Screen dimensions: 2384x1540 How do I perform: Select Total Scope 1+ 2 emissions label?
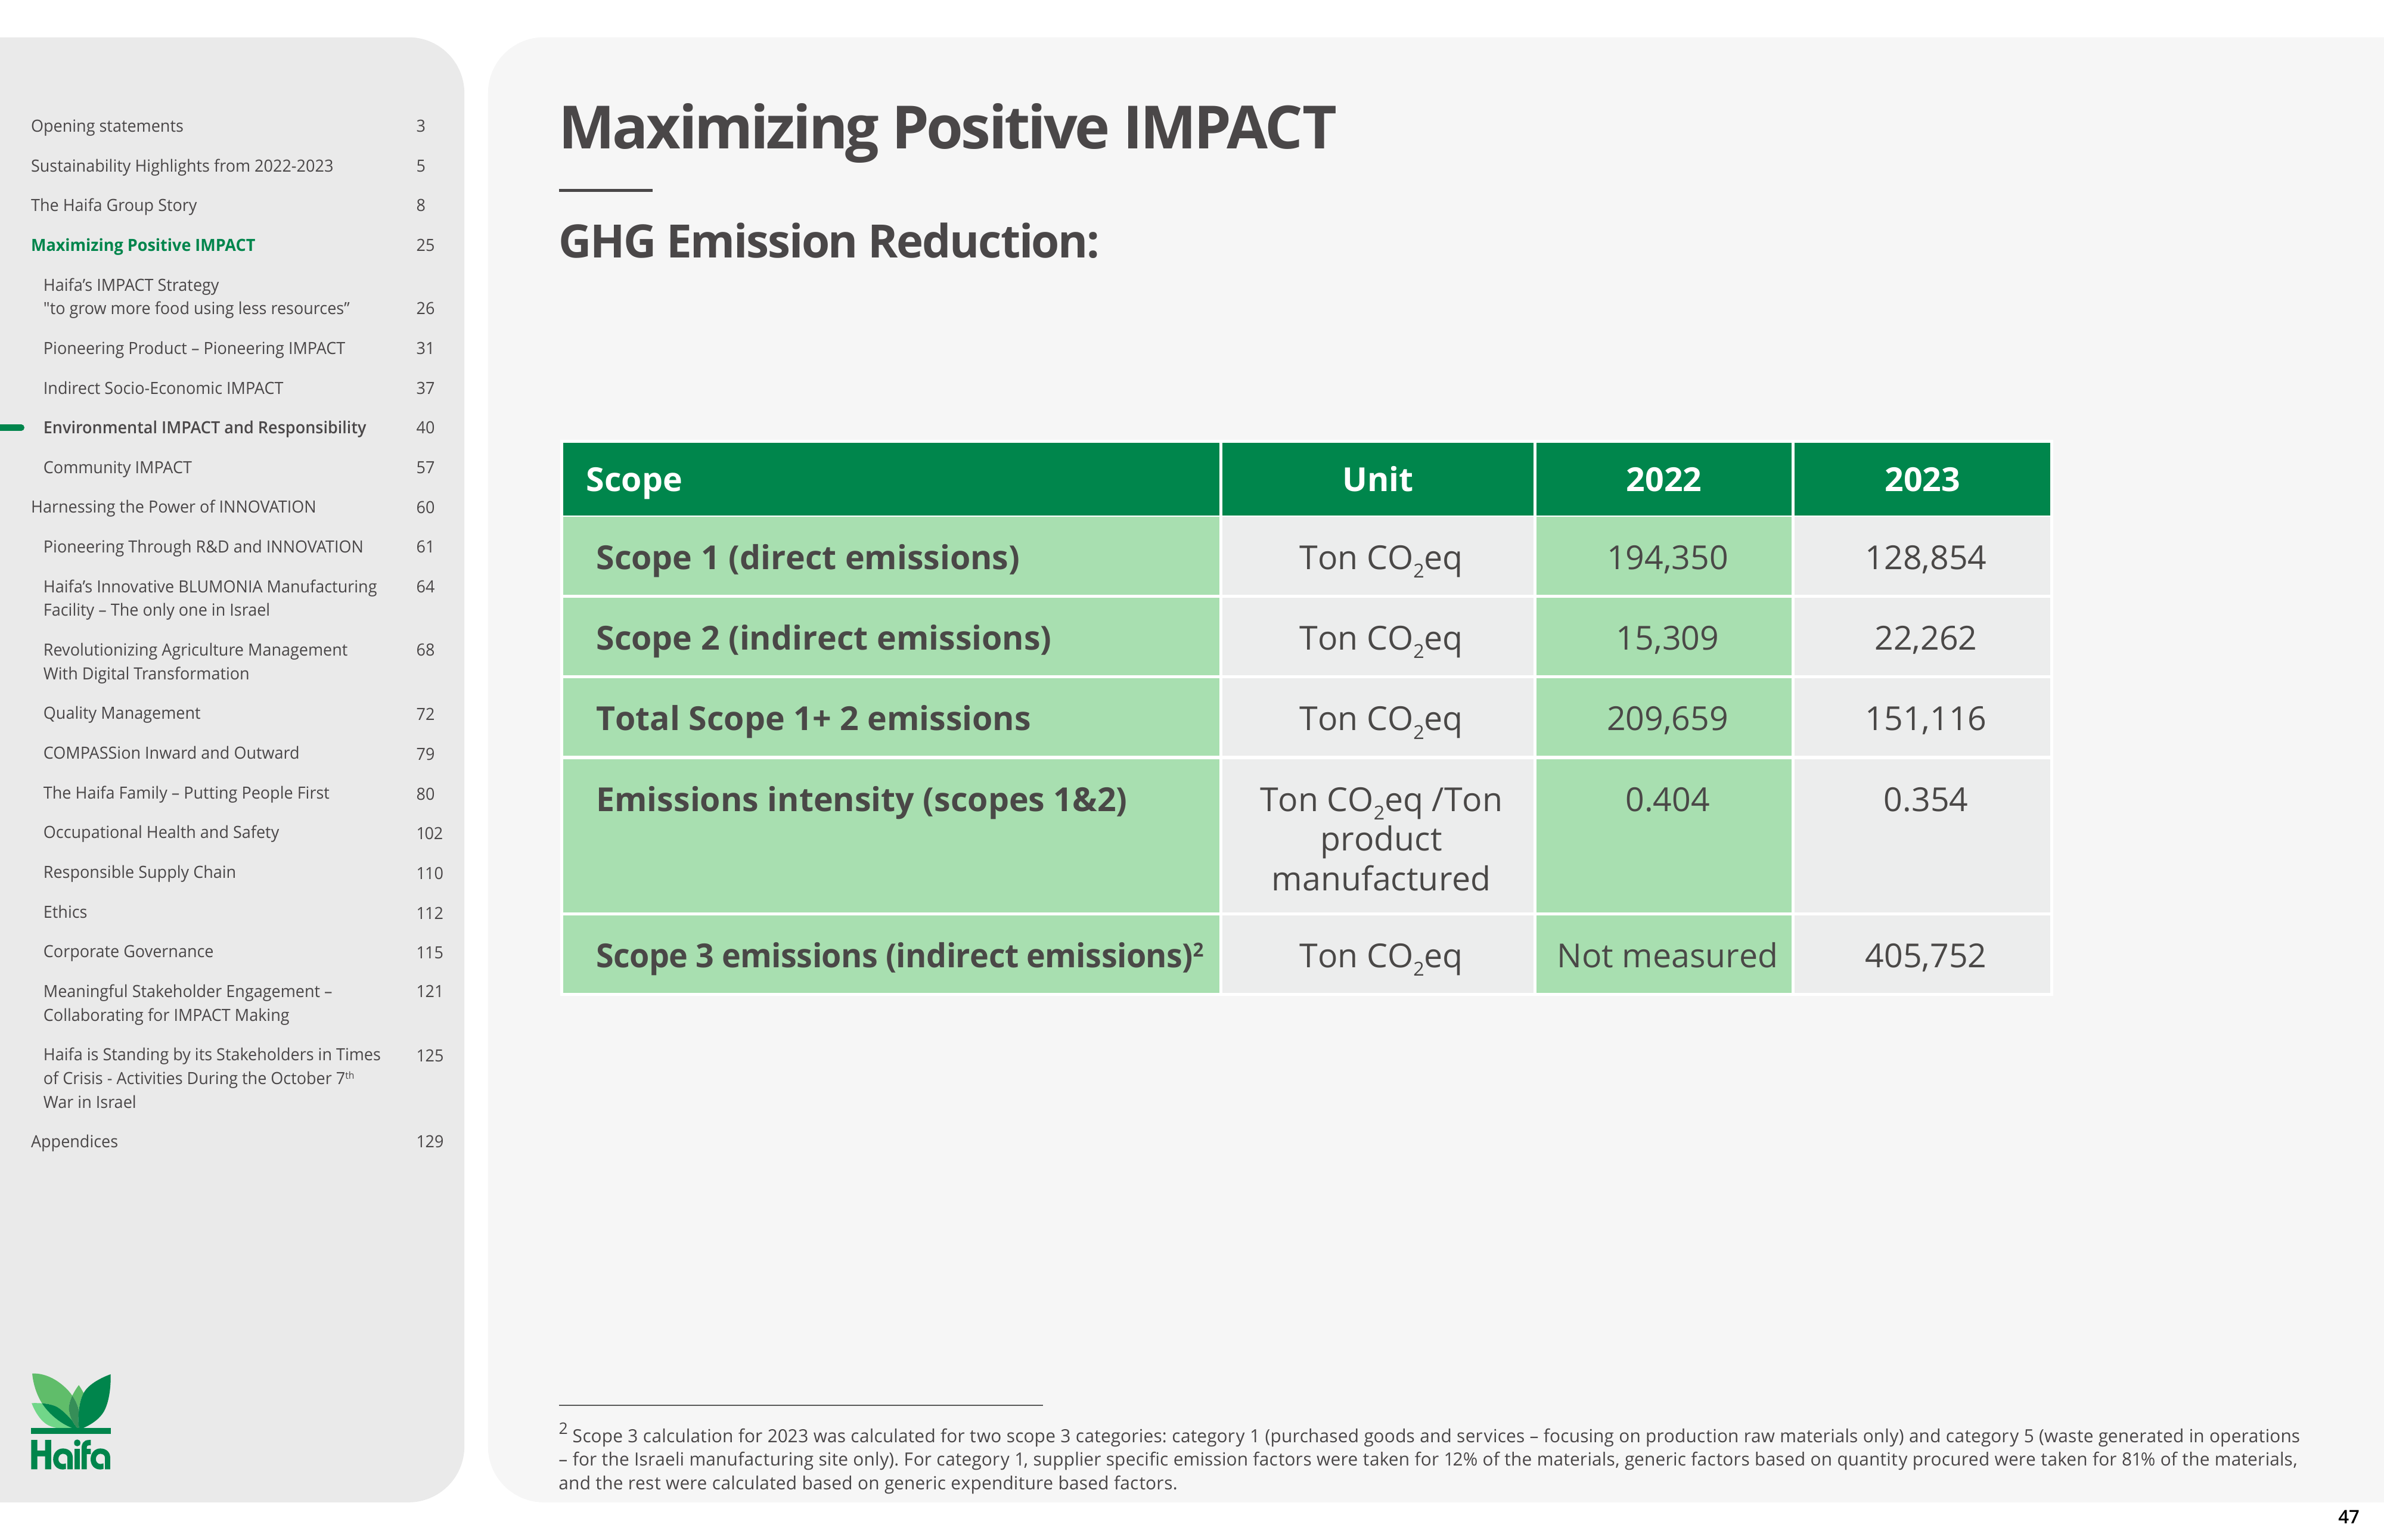click(x=813, y=719)
